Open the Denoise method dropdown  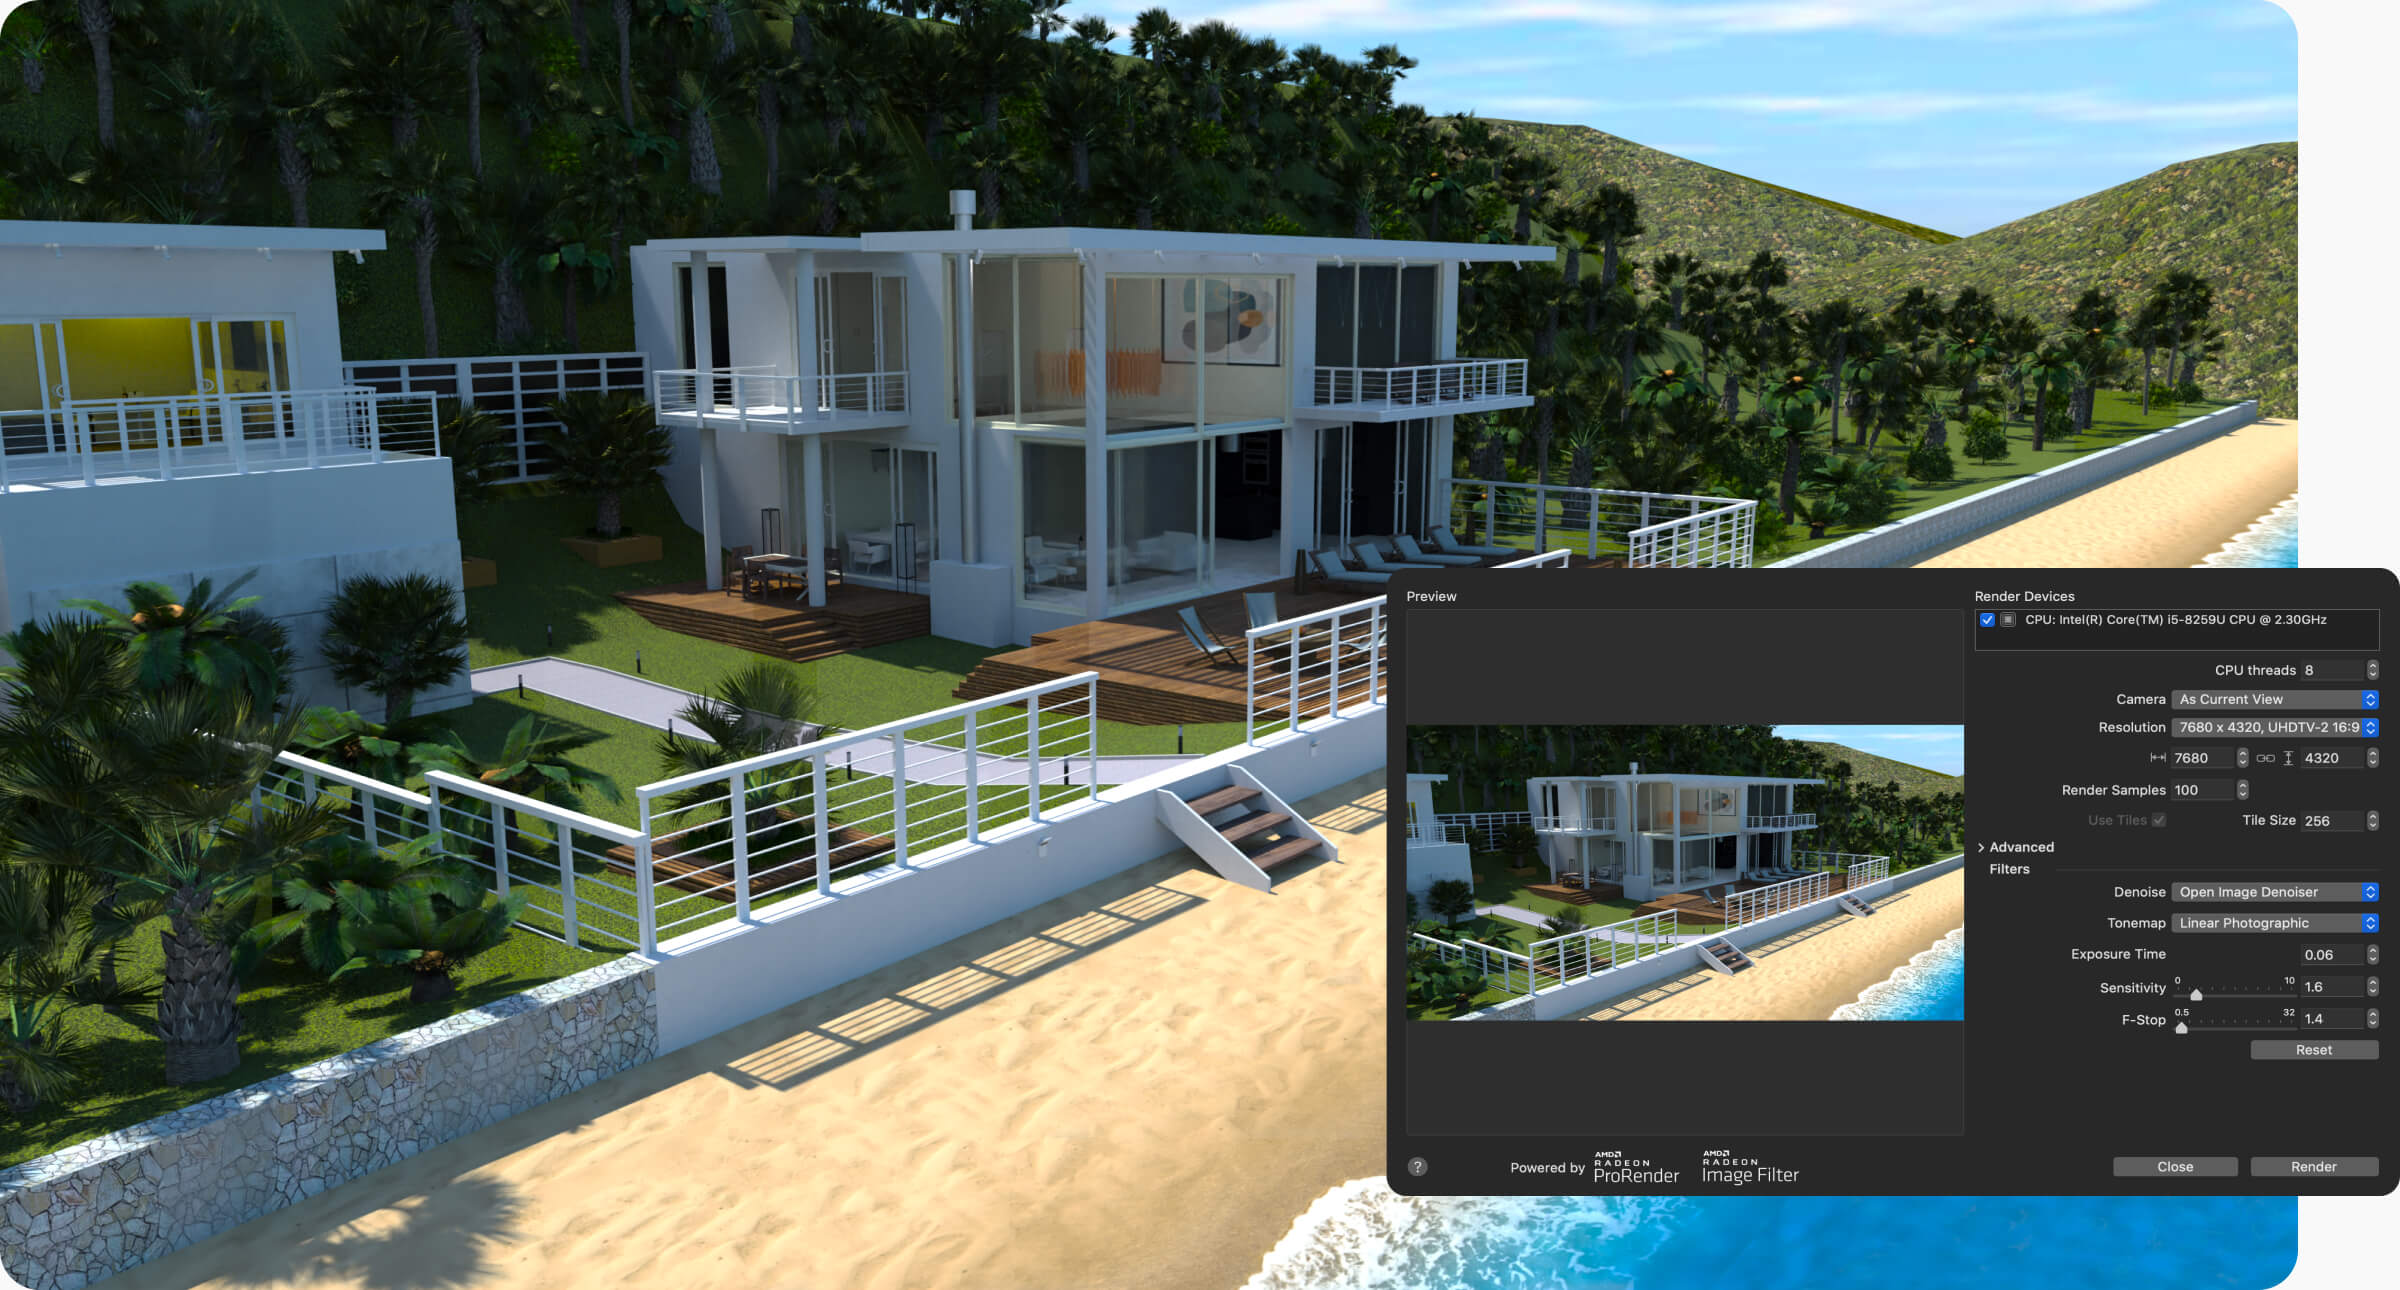pos(2276,891)
